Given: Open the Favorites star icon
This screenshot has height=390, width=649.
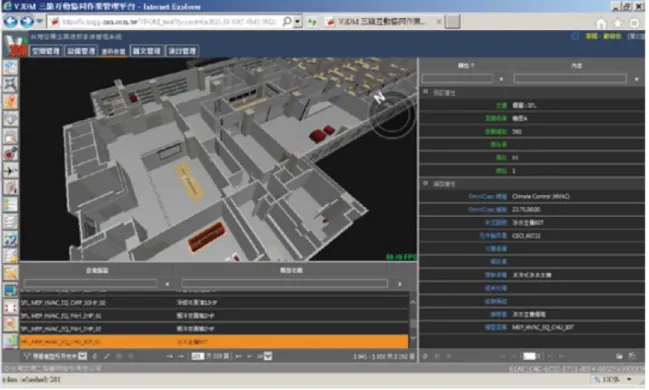Looking at the screenshot, I should (x=618, y=23).
